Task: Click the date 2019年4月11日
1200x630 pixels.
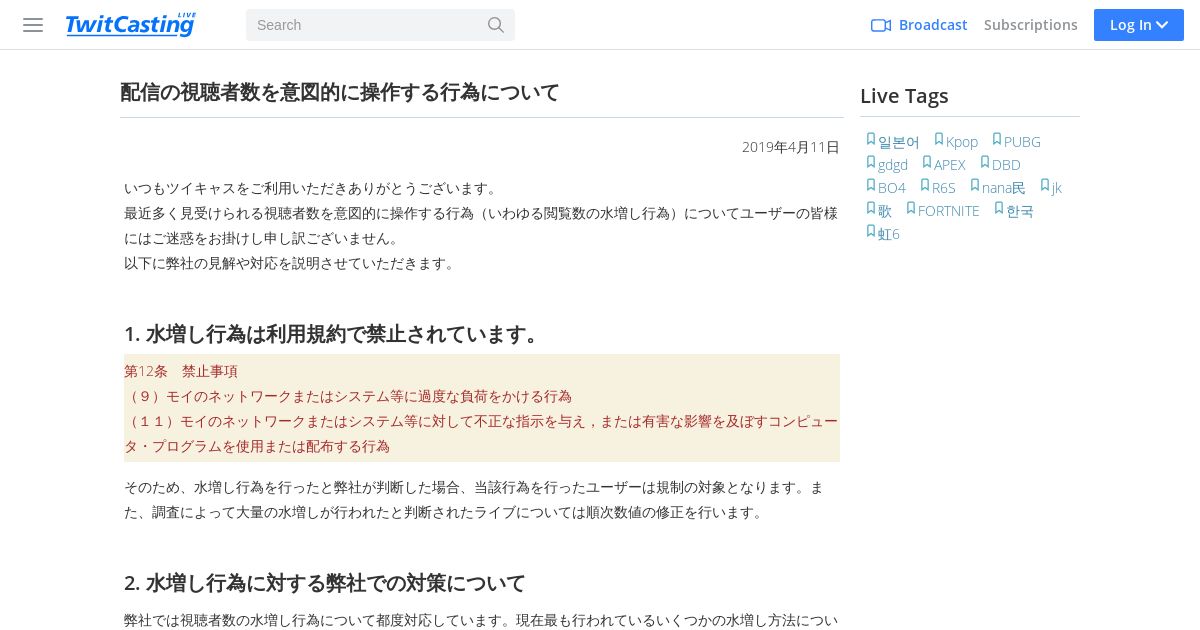Action: [791, 147]
